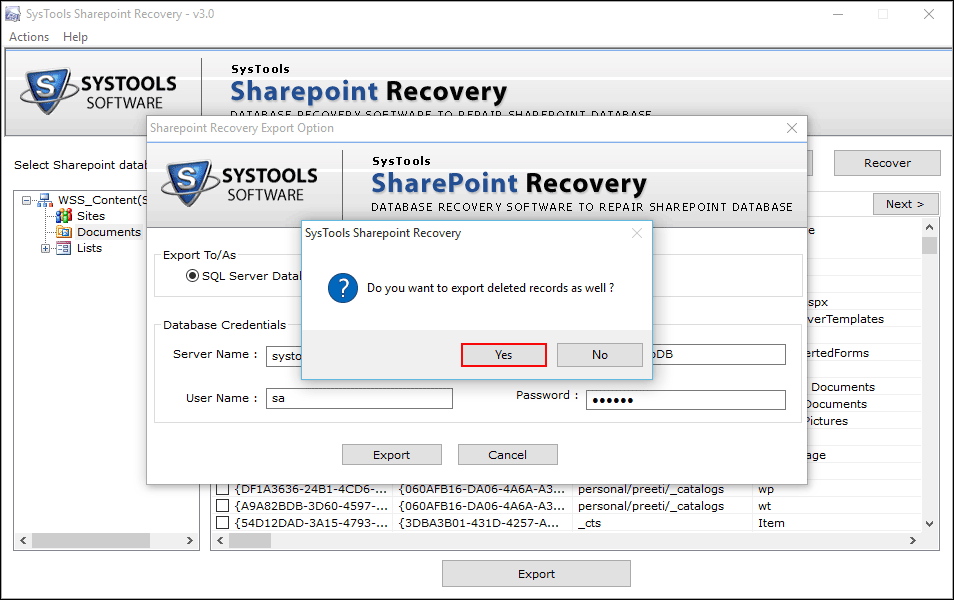
Task: Click tree panel horizontal scrollbar left arrow
Action: 23,540
